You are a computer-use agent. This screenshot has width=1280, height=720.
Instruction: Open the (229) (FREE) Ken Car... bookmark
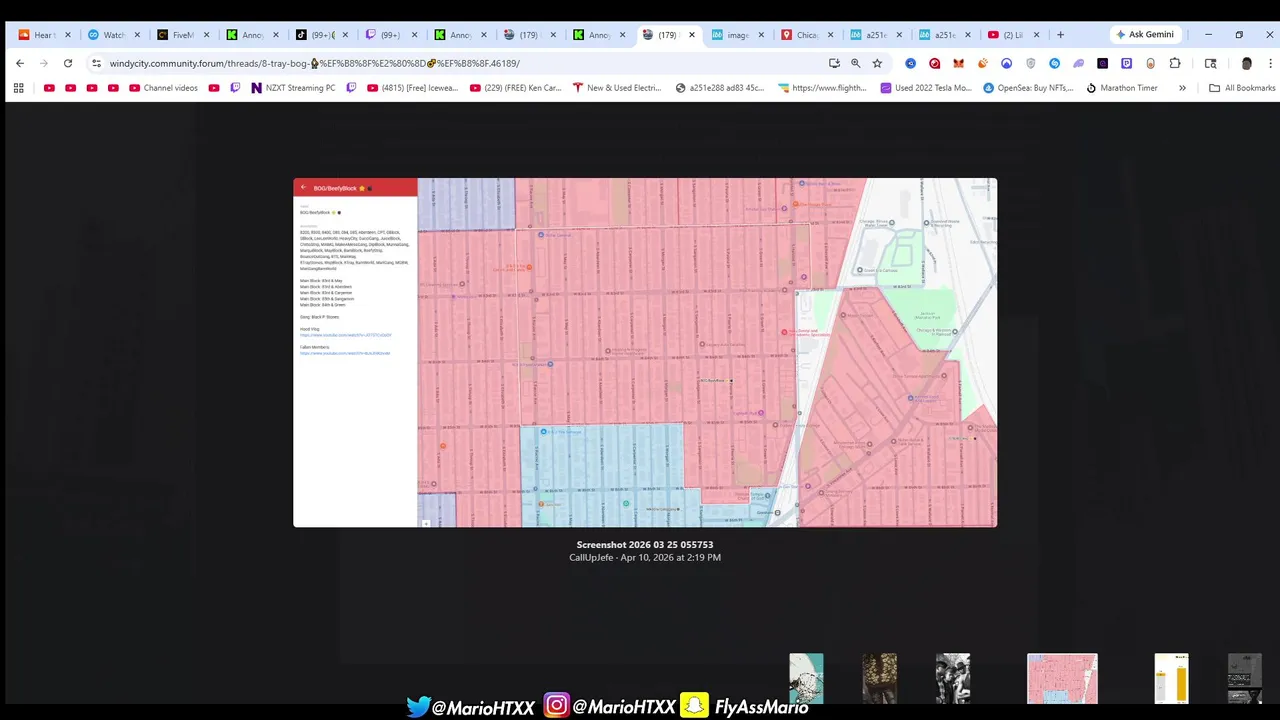coord(515,88)
